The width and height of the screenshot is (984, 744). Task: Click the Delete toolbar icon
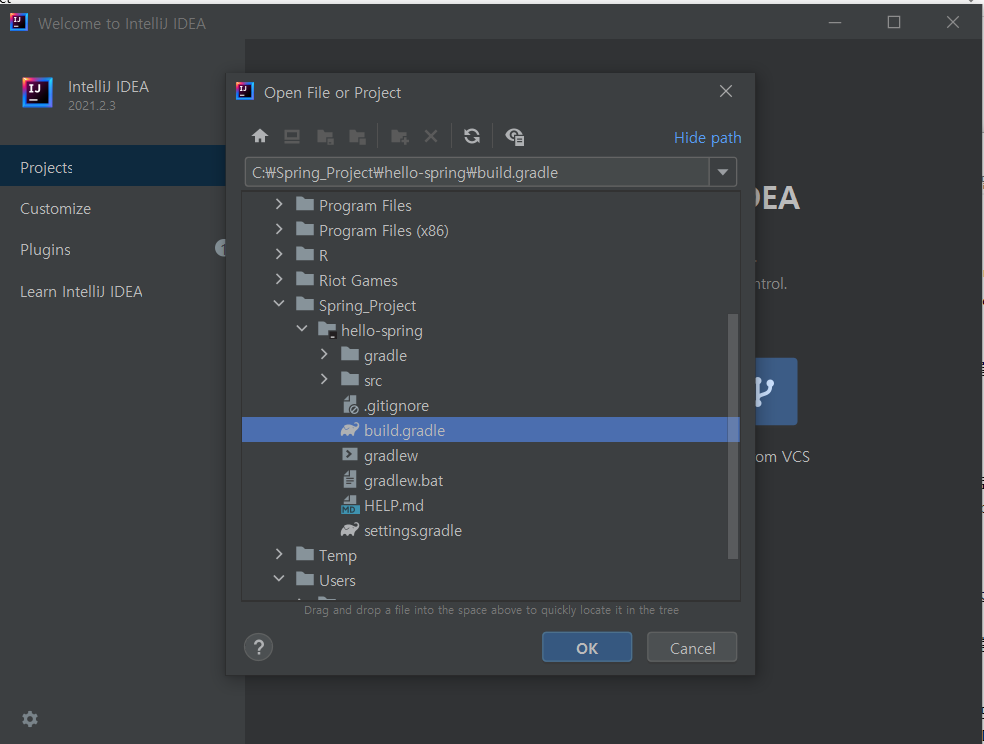[x=430, y=136]
